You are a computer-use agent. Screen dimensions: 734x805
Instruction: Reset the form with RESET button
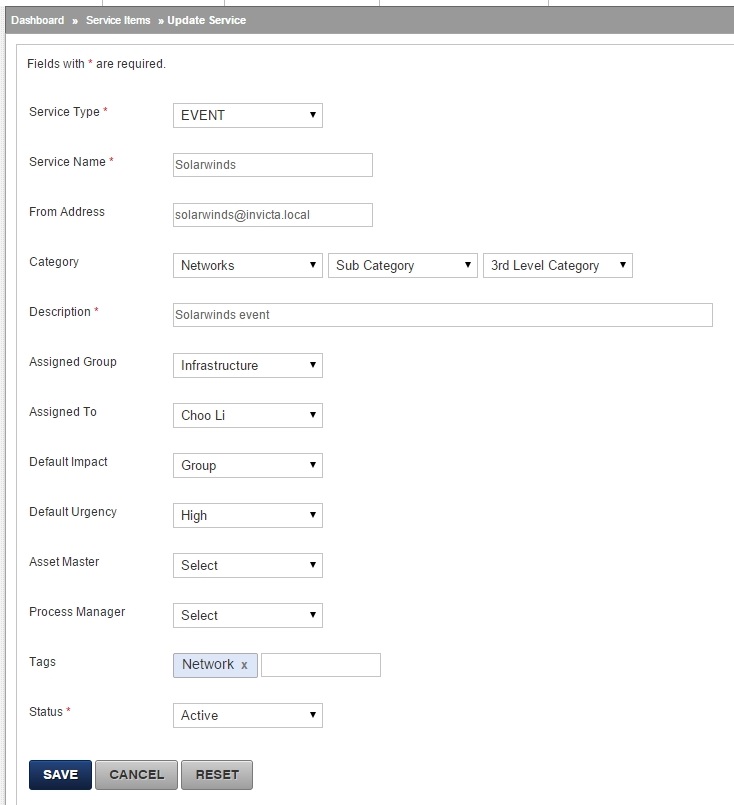(x=217, y=775)
